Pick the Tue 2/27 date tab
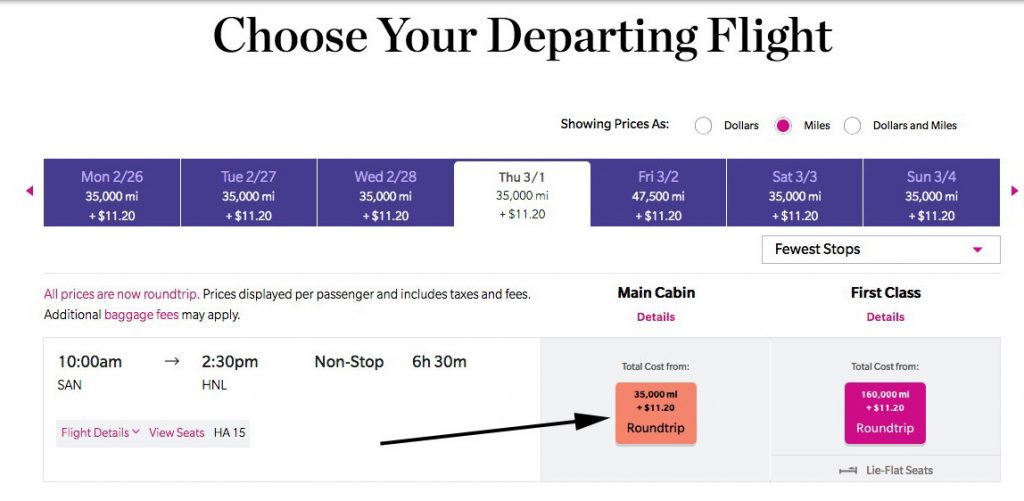The height and width of the screenshot is (501, 1024). coord(249,193)
